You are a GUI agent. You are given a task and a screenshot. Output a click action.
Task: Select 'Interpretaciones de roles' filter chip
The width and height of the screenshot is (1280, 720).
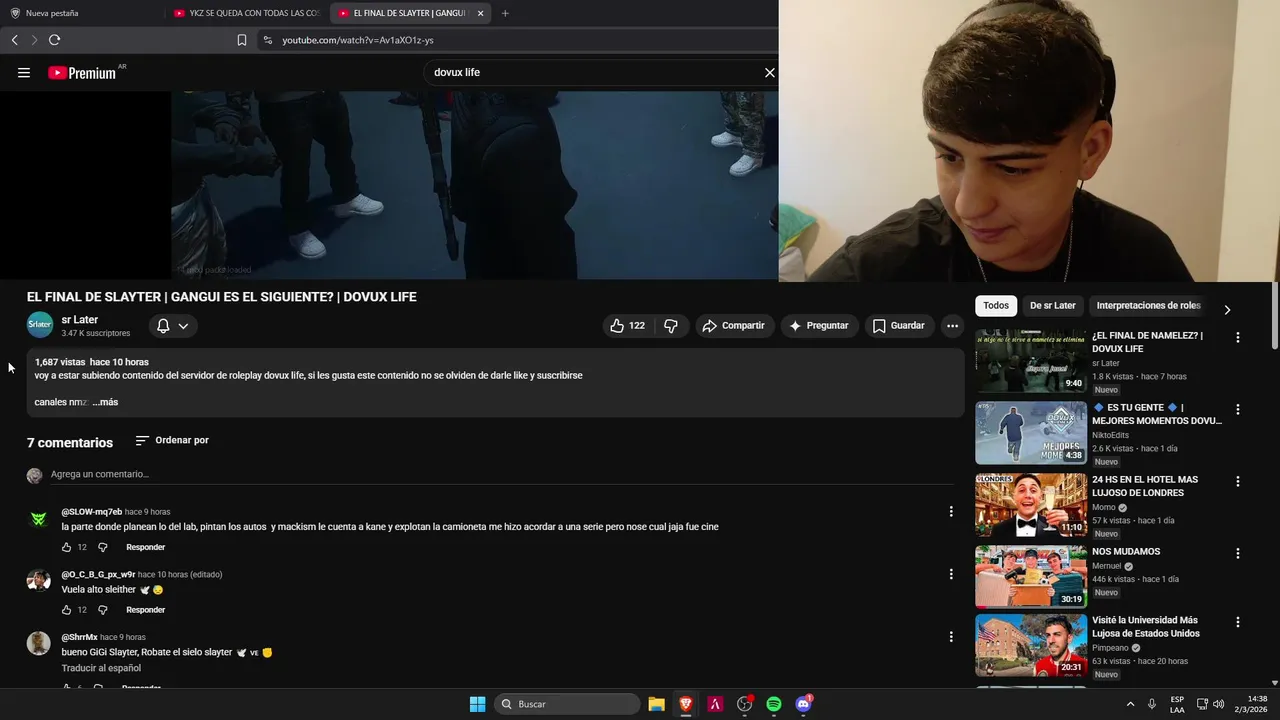pyautogui.click(x=1148, y=306)
